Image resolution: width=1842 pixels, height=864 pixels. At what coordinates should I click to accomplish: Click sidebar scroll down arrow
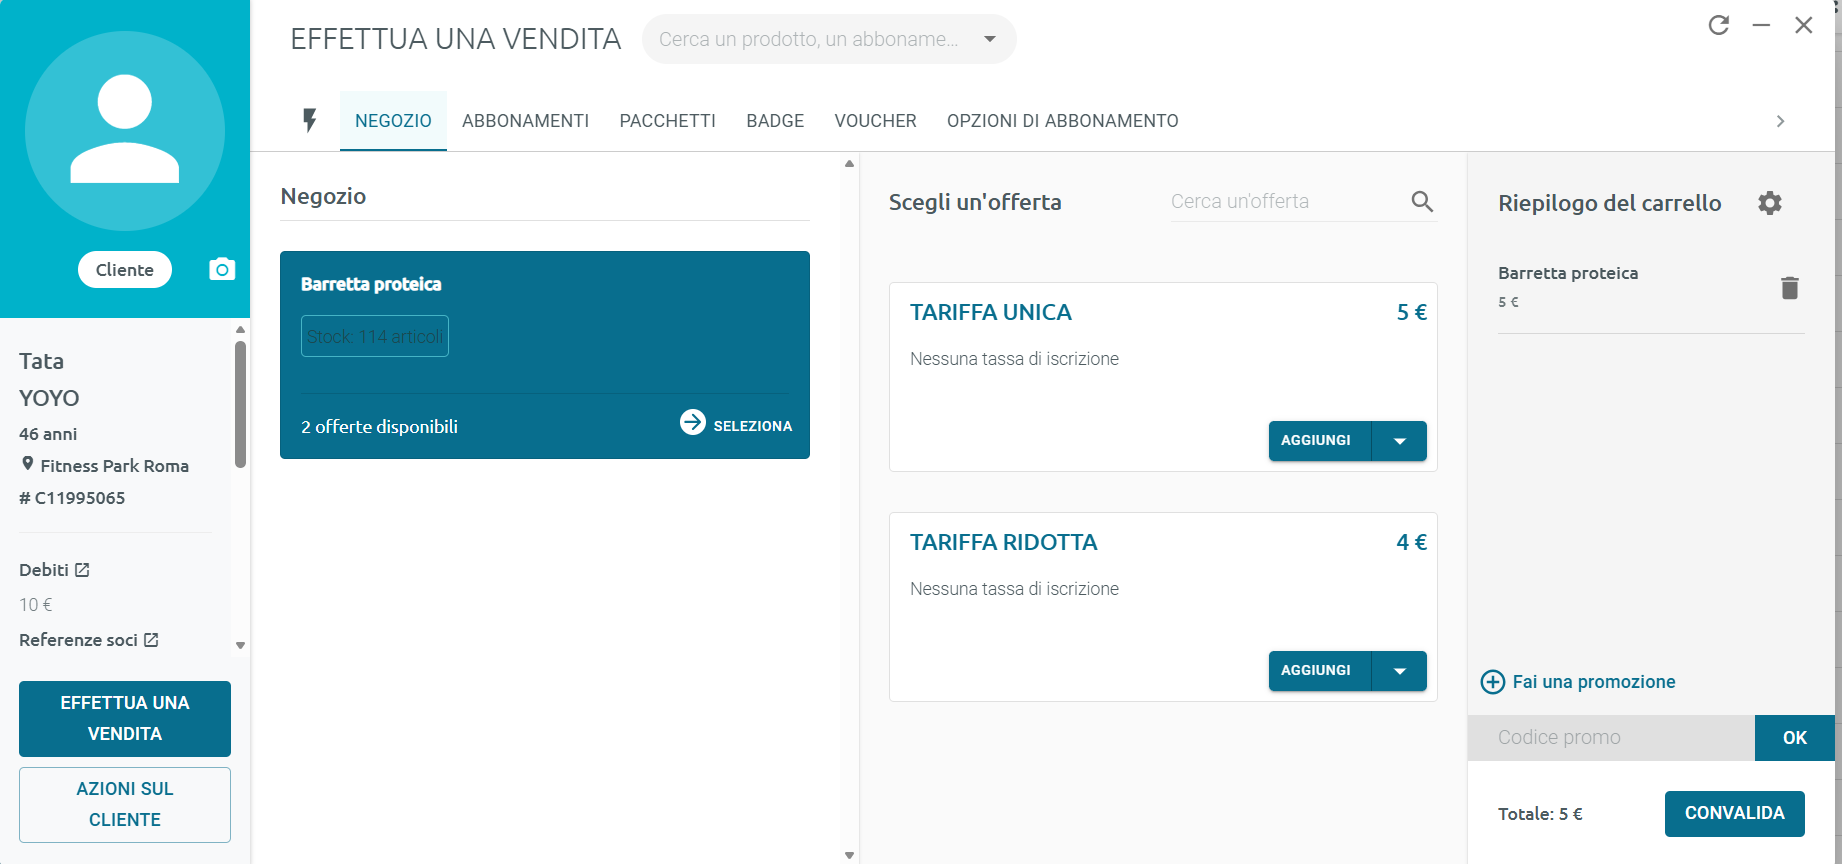pos(240,646)
